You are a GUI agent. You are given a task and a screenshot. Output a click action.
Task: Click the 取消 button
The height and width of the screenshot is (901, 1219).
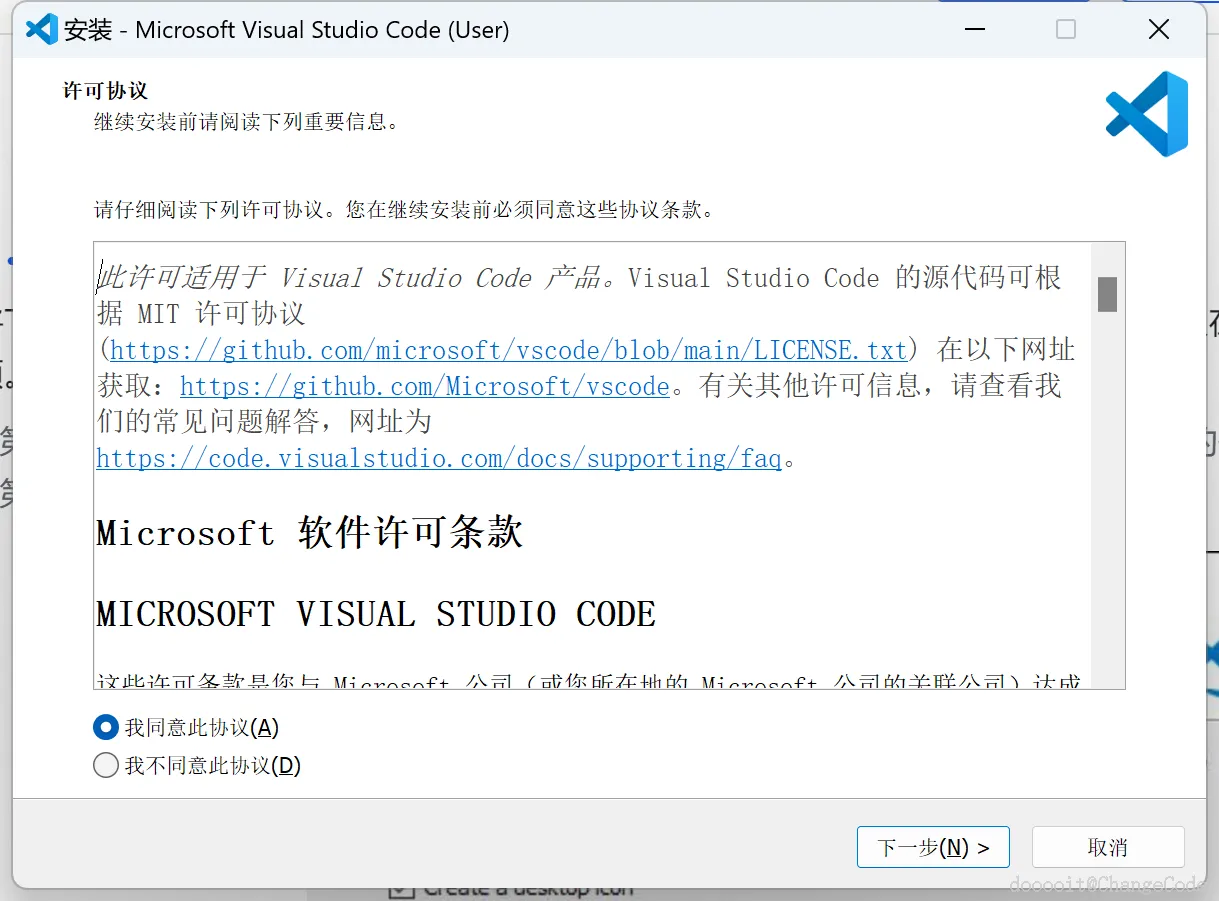1108,847
